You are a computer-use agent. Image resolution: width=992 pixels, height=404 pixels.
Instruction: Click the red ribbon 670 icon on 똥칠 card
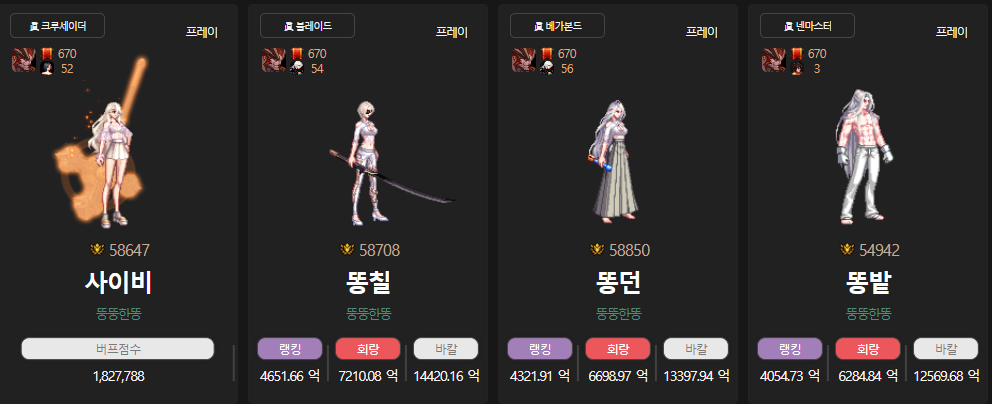(297, 54)
